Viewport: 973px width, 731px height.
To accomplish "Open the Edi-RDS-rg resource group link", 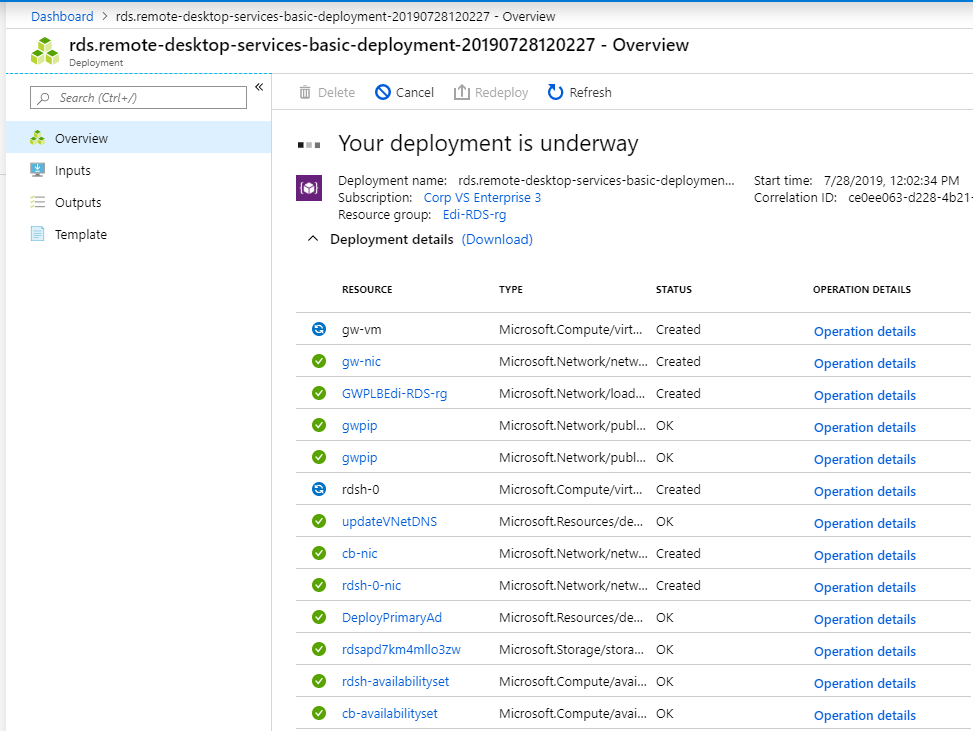I will [474, 215].
